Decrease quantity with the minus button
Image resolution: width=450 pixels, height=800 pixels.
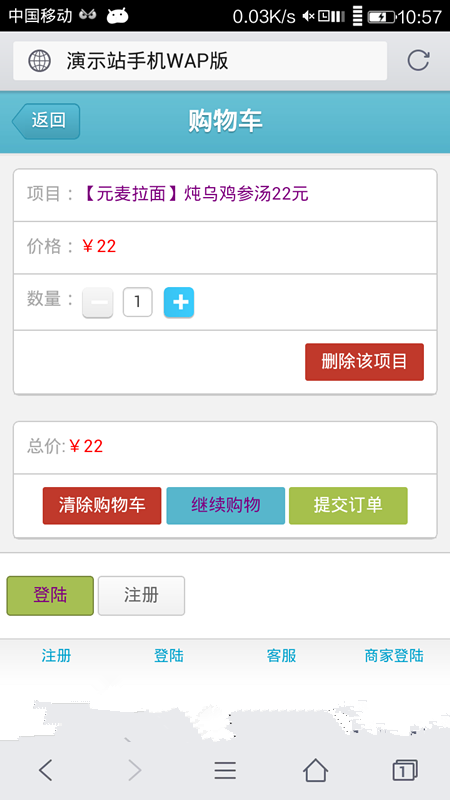(97, 303)
